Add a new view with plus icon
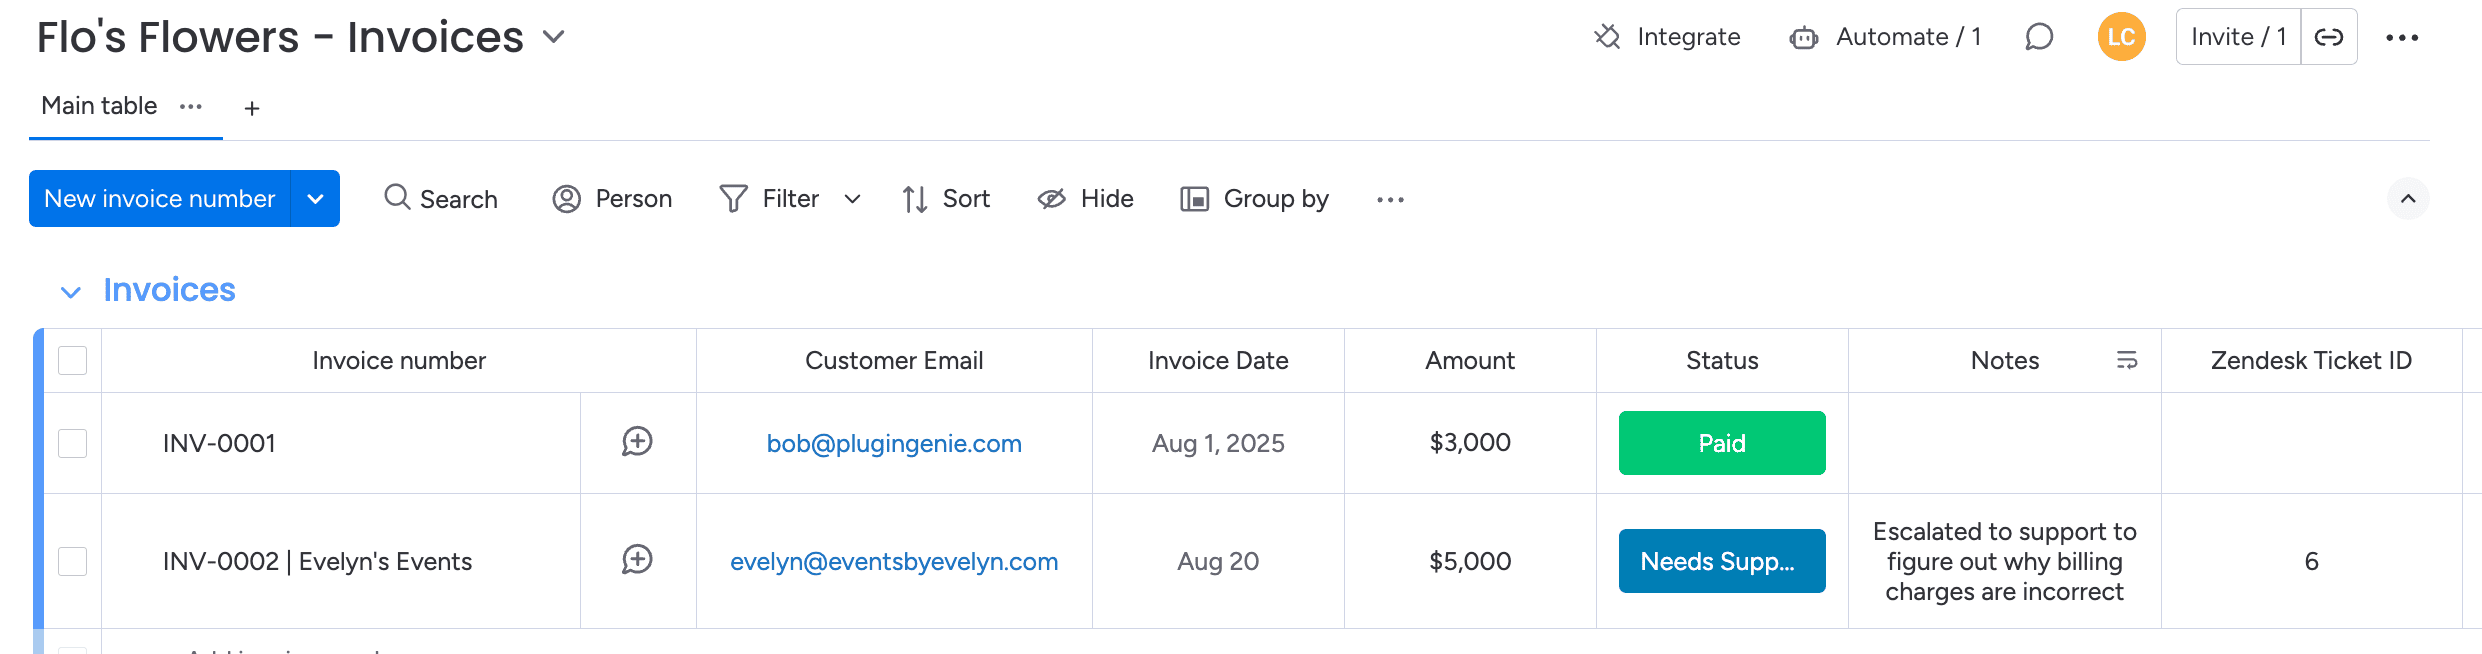Image resolution: width=2482 pixels, height=654 pixels. tap(252, 108)
